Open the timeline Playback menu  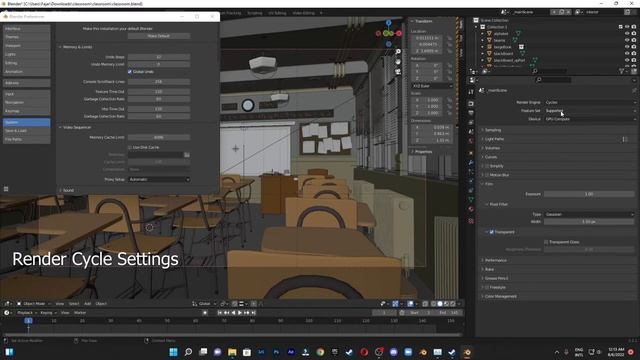coord(27,313)
